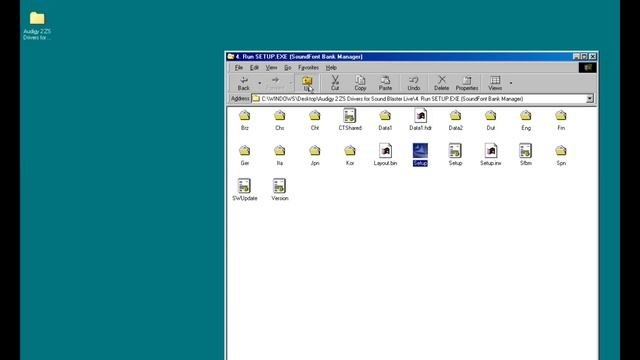
Task: Open the Help menu
Action: click(x=331, y=68)
